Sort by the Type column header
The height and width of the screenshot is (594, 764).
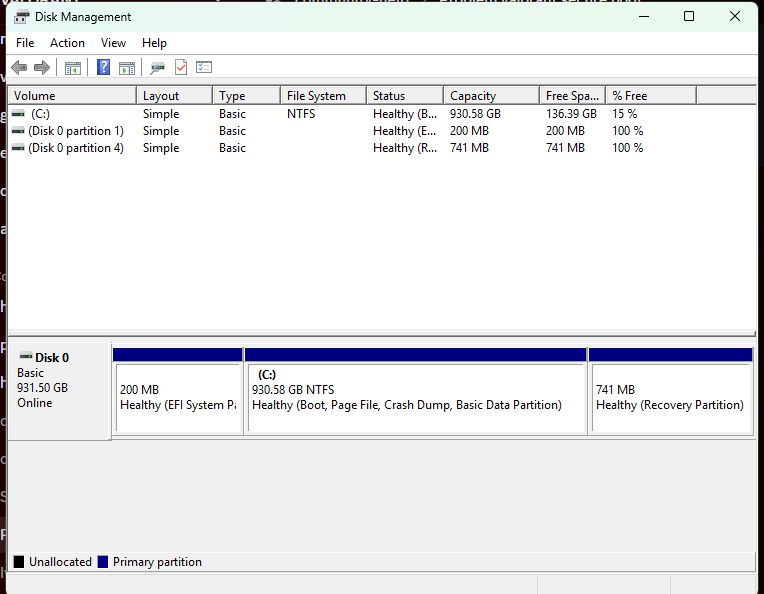click(247, 96)
